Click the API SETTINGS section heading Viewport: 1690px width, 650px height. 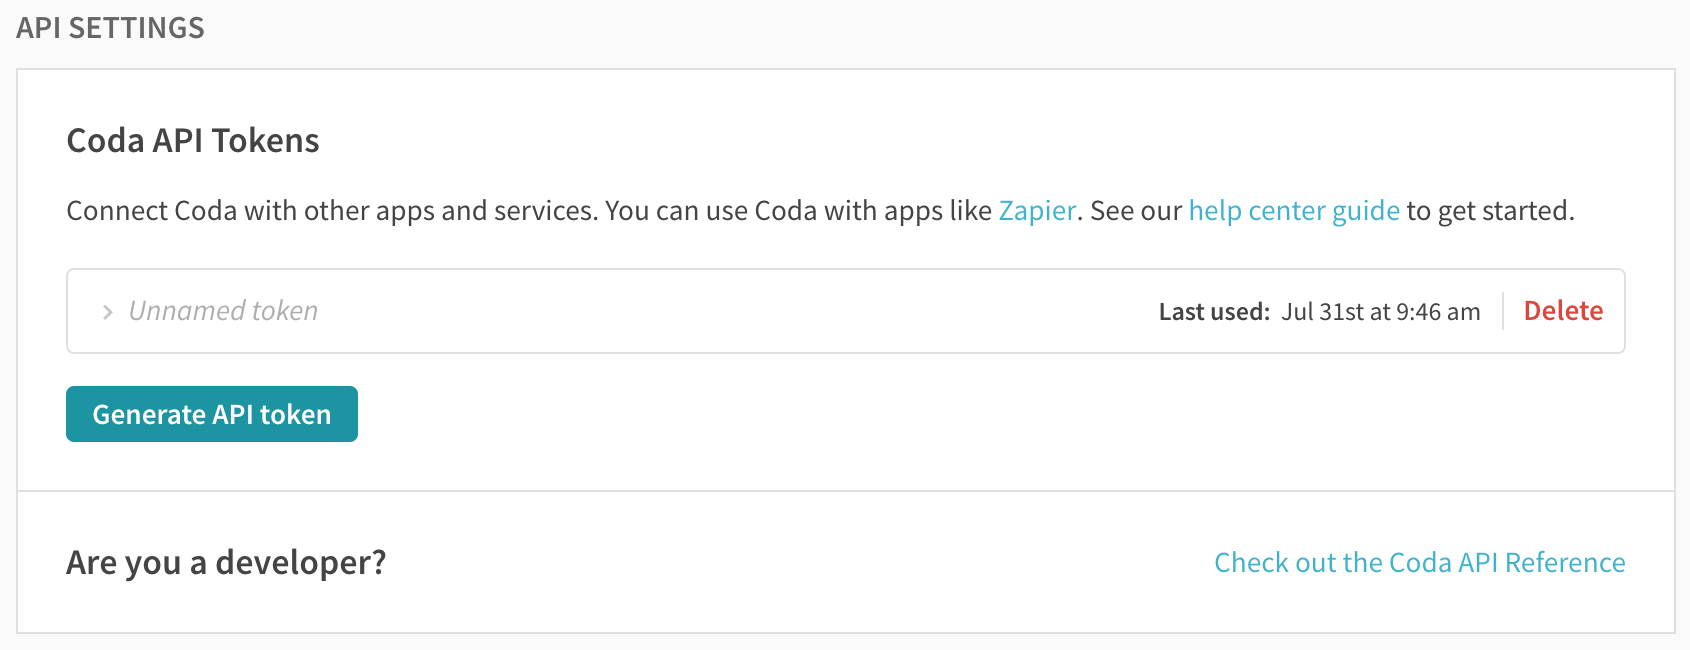(x=110, y=28)
